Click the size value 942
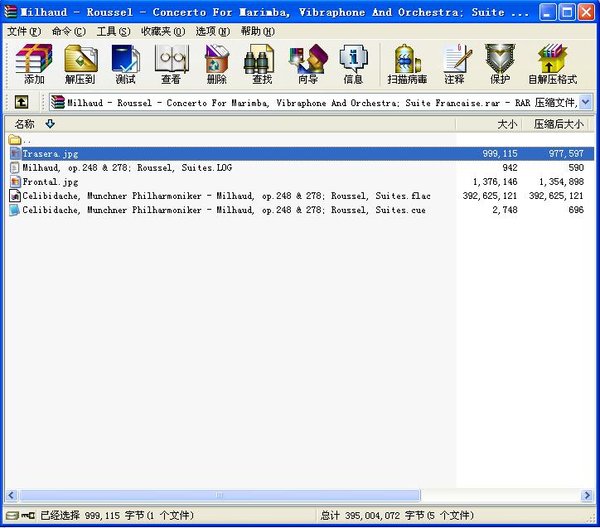Image resolution: width=600 pixels, height=528 pixels. click(510, 168)
